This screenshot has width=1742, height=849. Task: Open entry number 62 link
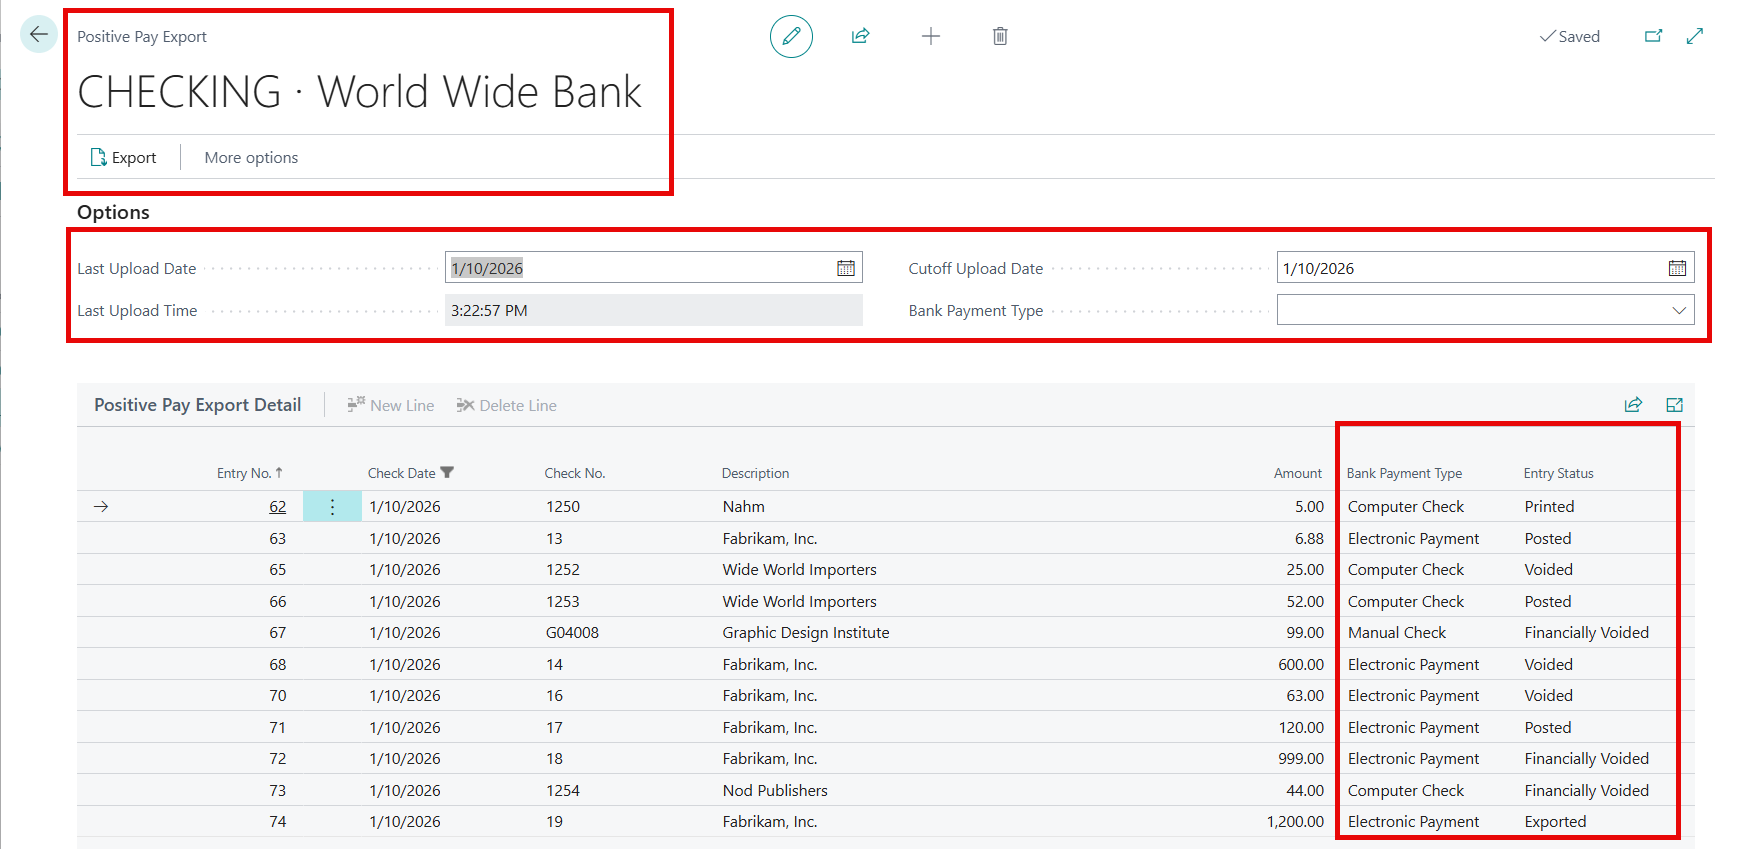click(277, 506)
